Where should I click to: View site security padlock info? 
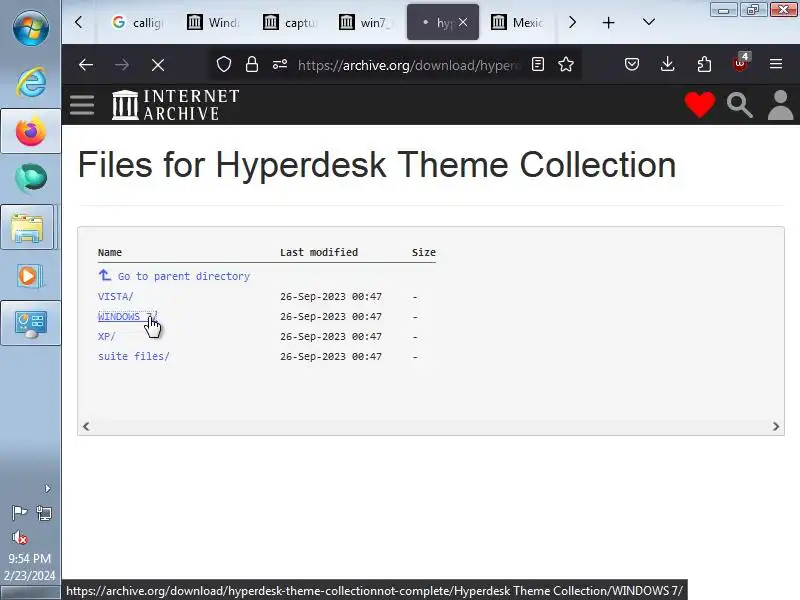(x=252, y=64)
